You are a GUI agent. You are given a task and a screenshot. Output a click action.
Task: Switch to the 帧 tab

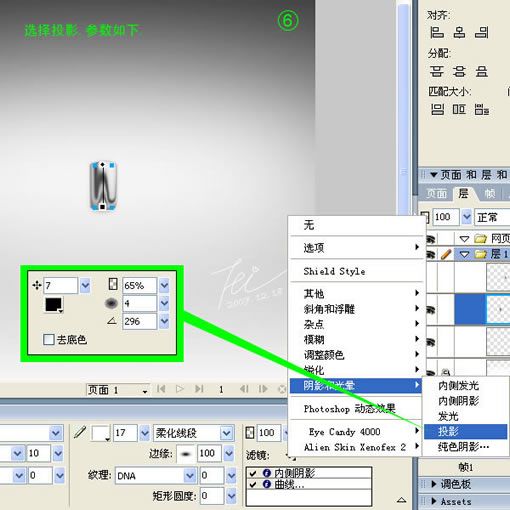coord(489,194)
